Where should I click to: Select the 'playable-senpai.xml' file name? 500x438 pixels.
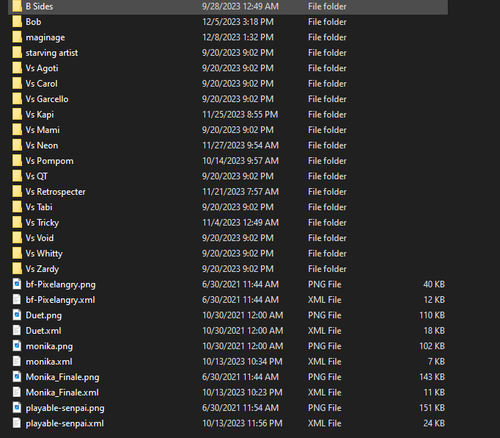(x=65, y=424)
